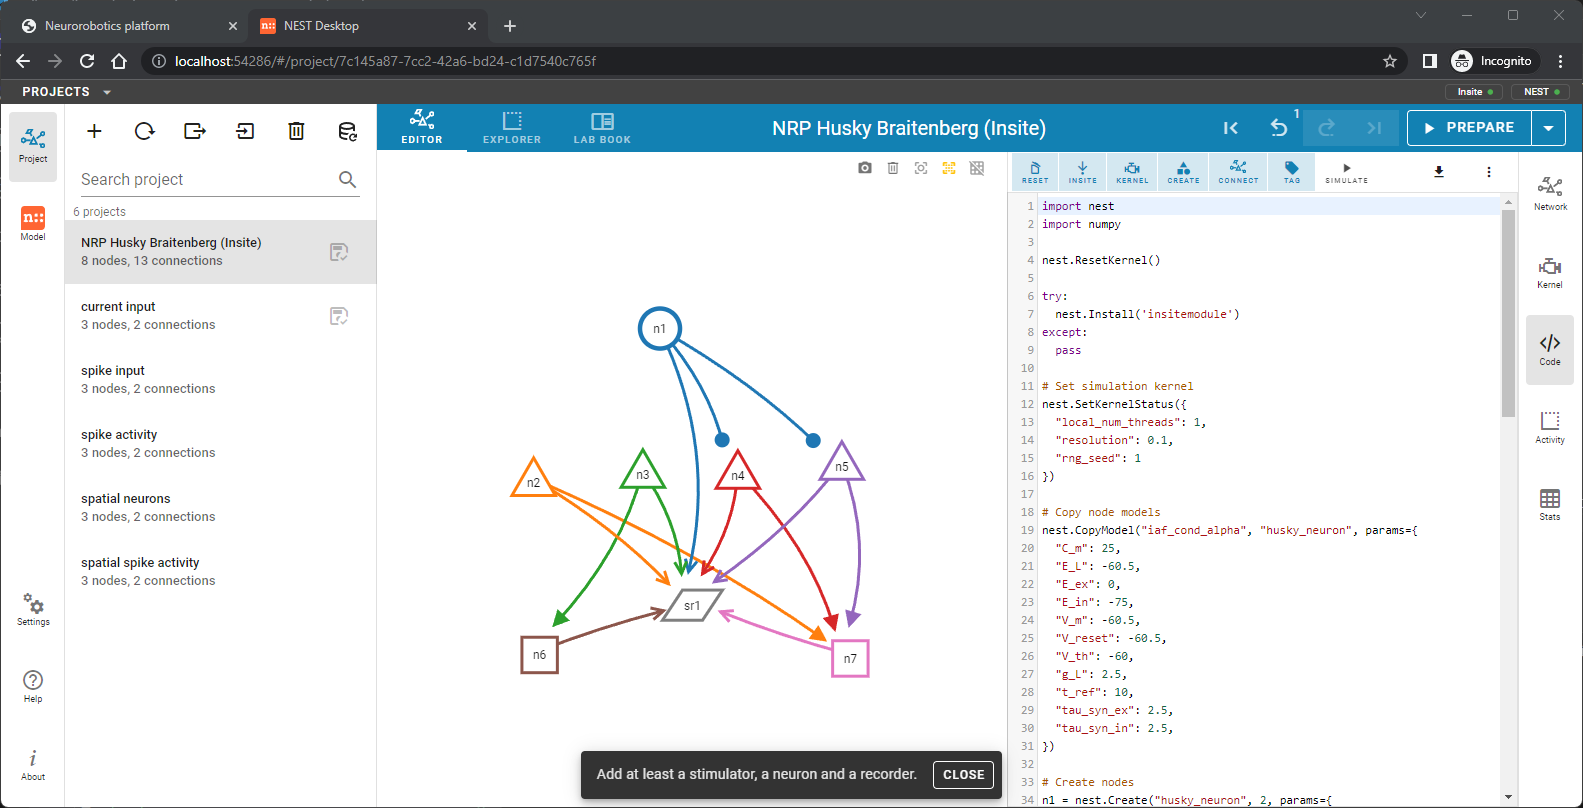The image size is (1583, 808).
Task: Open the Model view in left sidebar
Action: (x=33, y=224)
